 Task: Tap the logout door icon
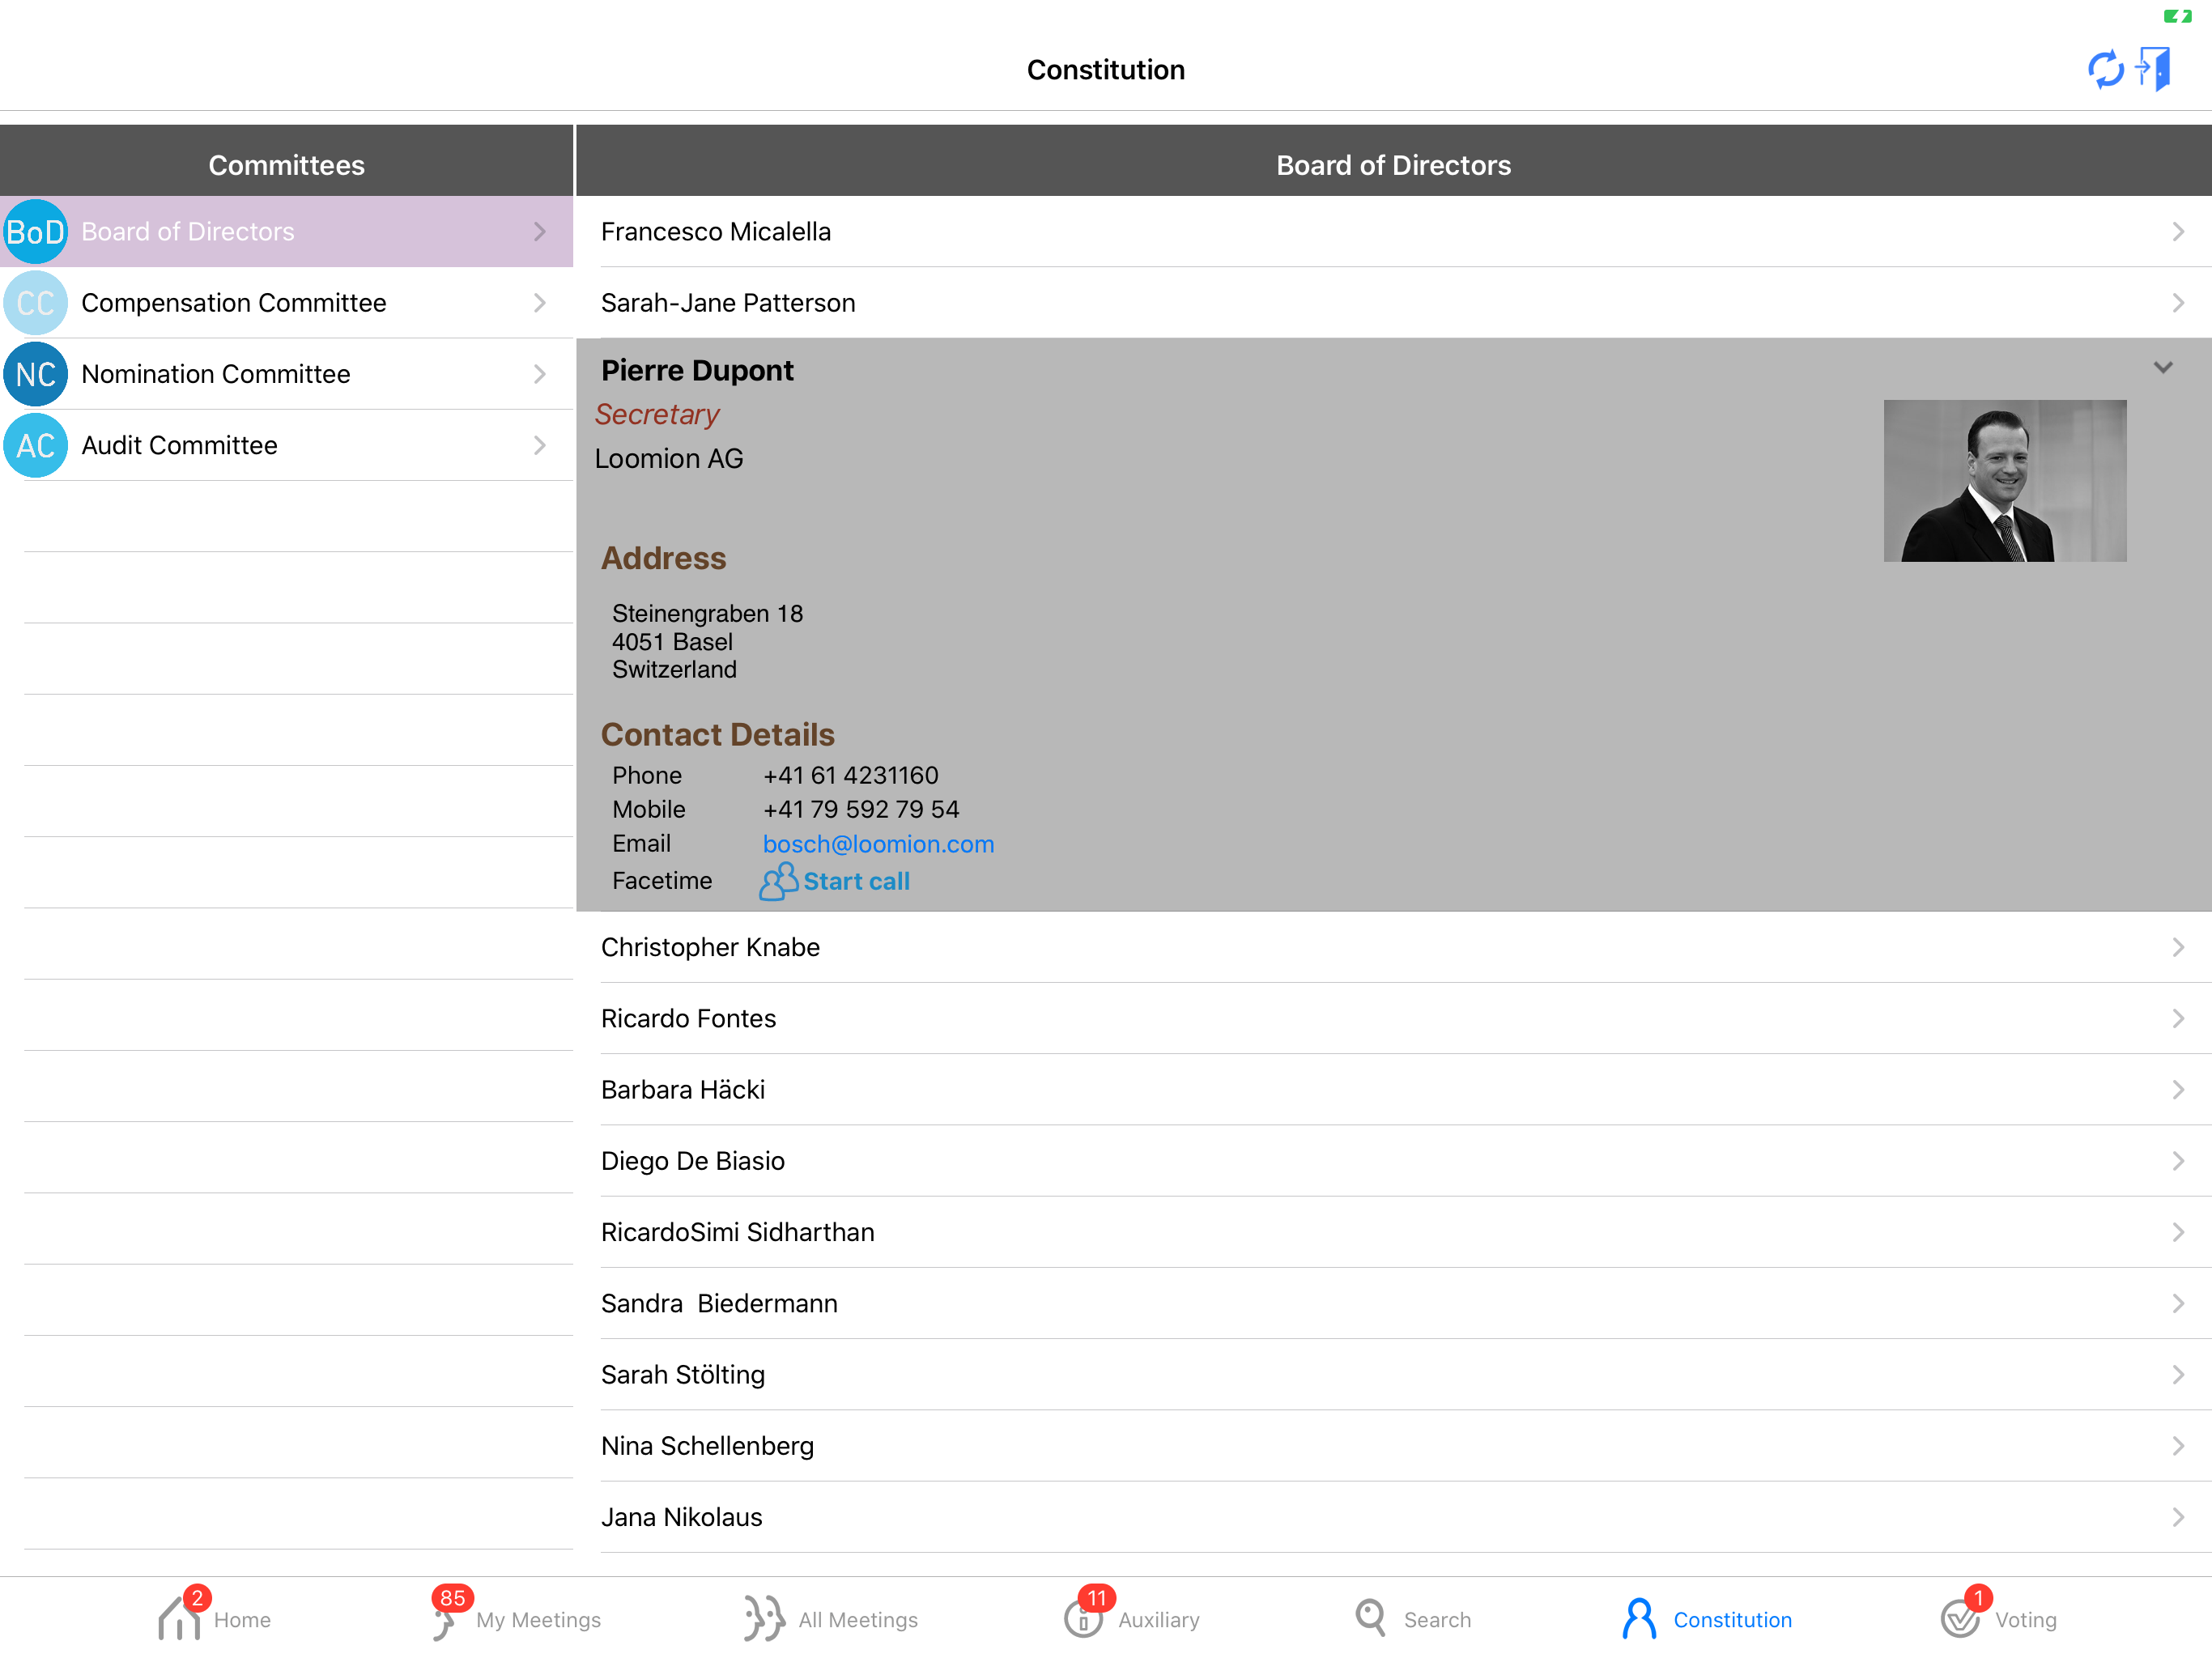[x=2153, y=68]
